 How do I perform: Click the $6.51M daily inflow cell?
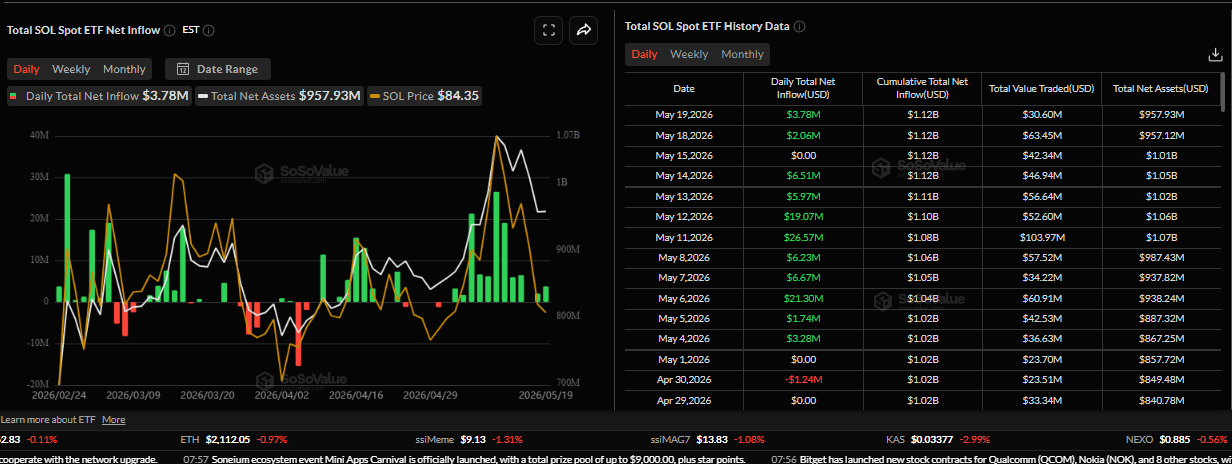[x=802, y=175]
